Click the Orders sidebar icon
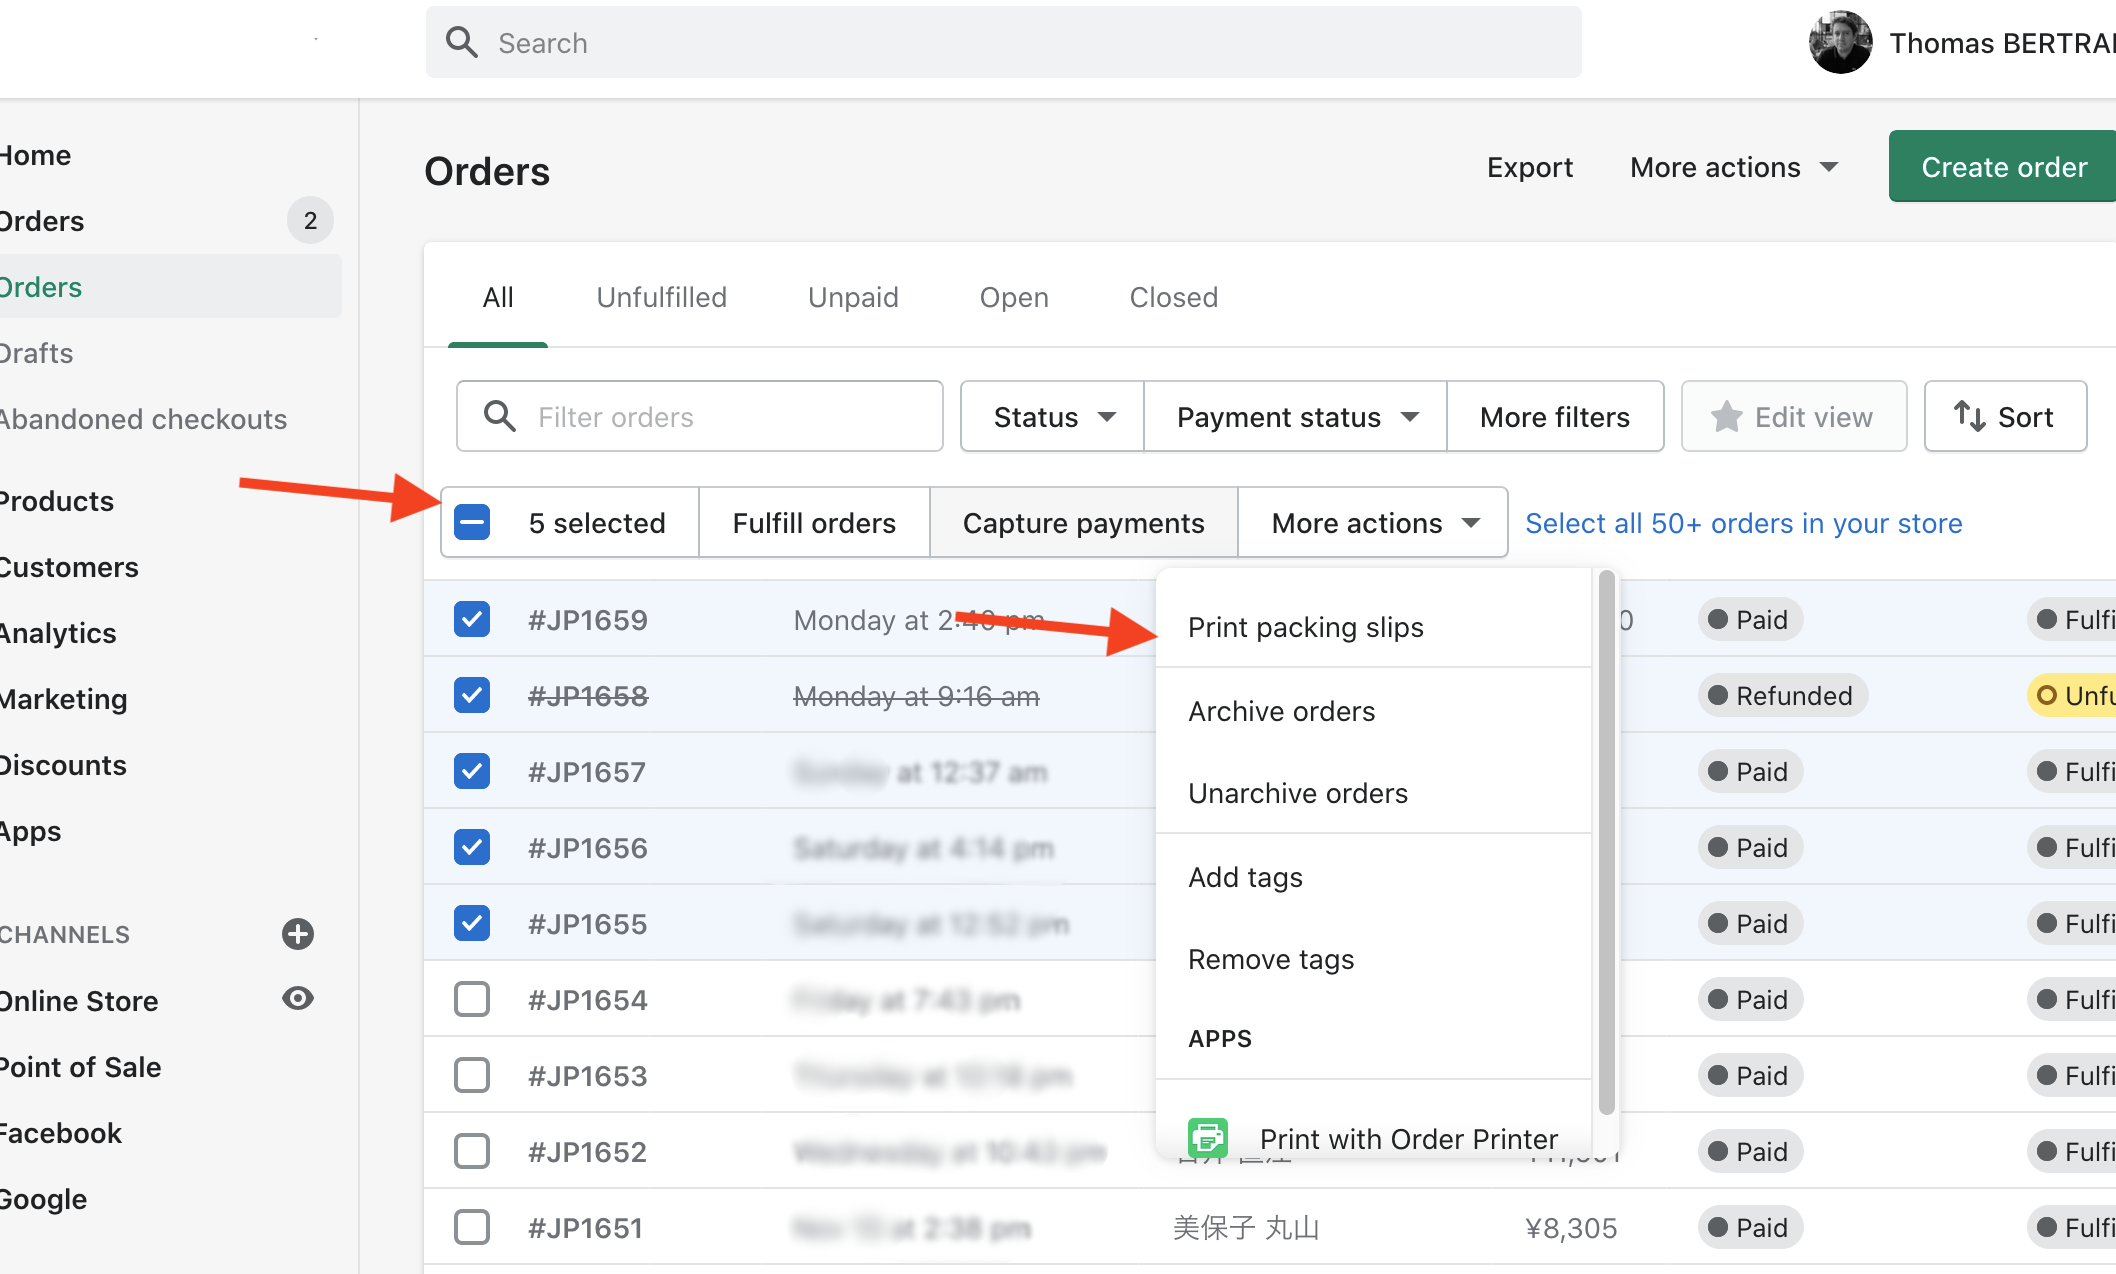Screen dimensions: 2116x1274 point(42,219)
